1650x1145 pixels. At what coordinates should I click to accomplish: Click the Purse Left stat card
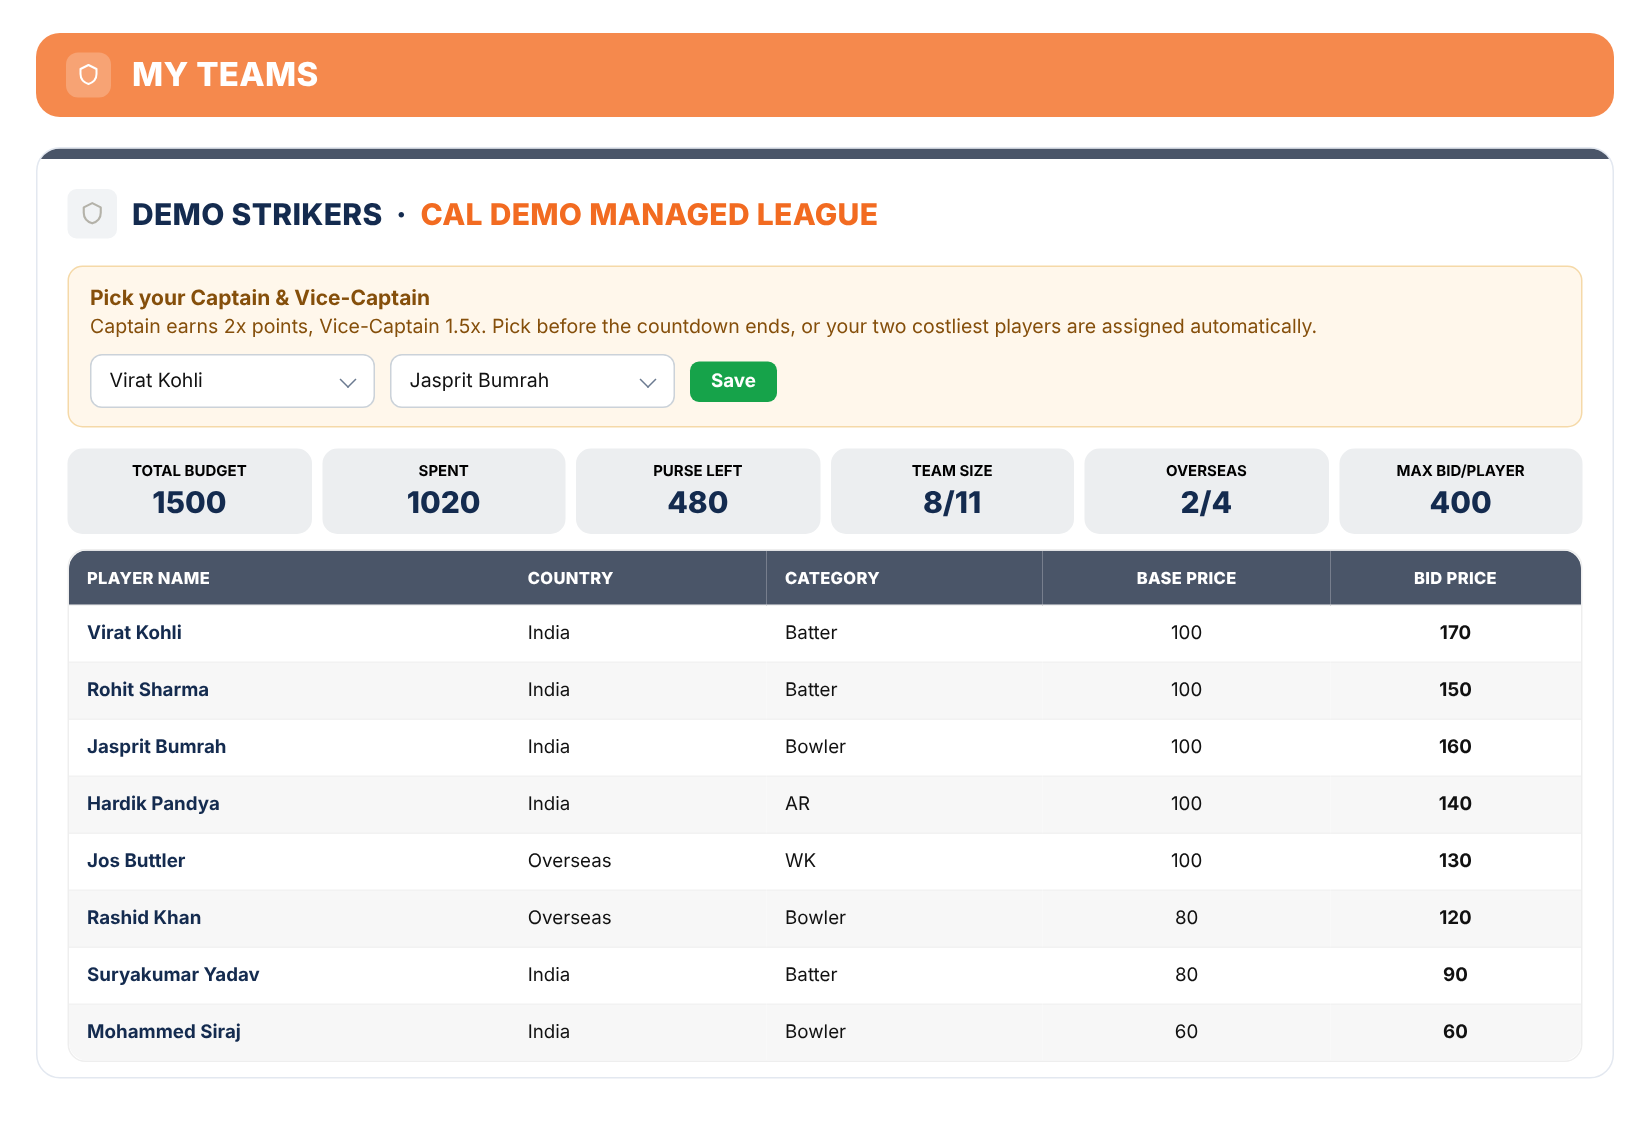[x=698, y=491]
